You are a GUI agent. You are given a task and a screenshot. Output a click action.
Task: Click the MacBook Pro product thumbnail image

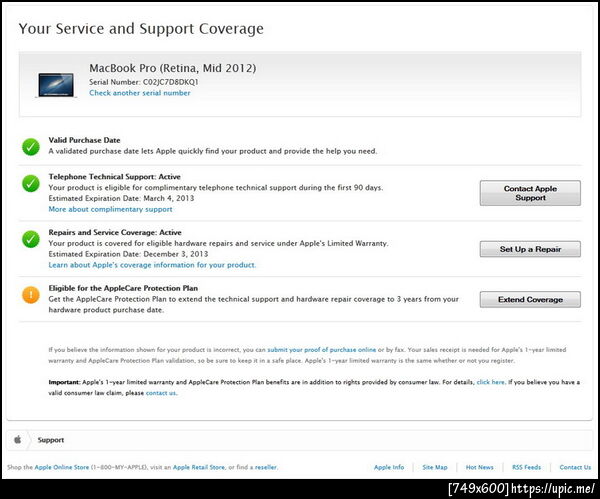coord(56,85)
